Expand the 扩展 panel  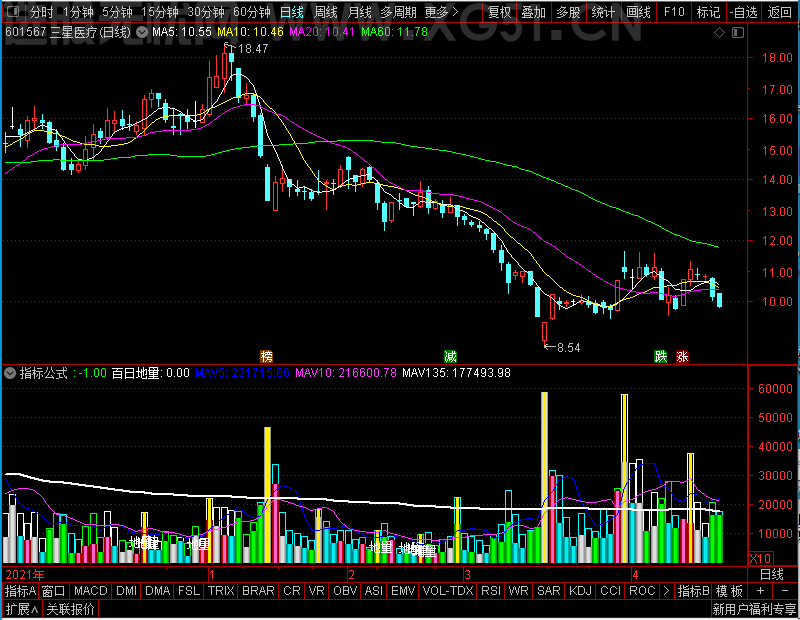(x=22, y=609)
